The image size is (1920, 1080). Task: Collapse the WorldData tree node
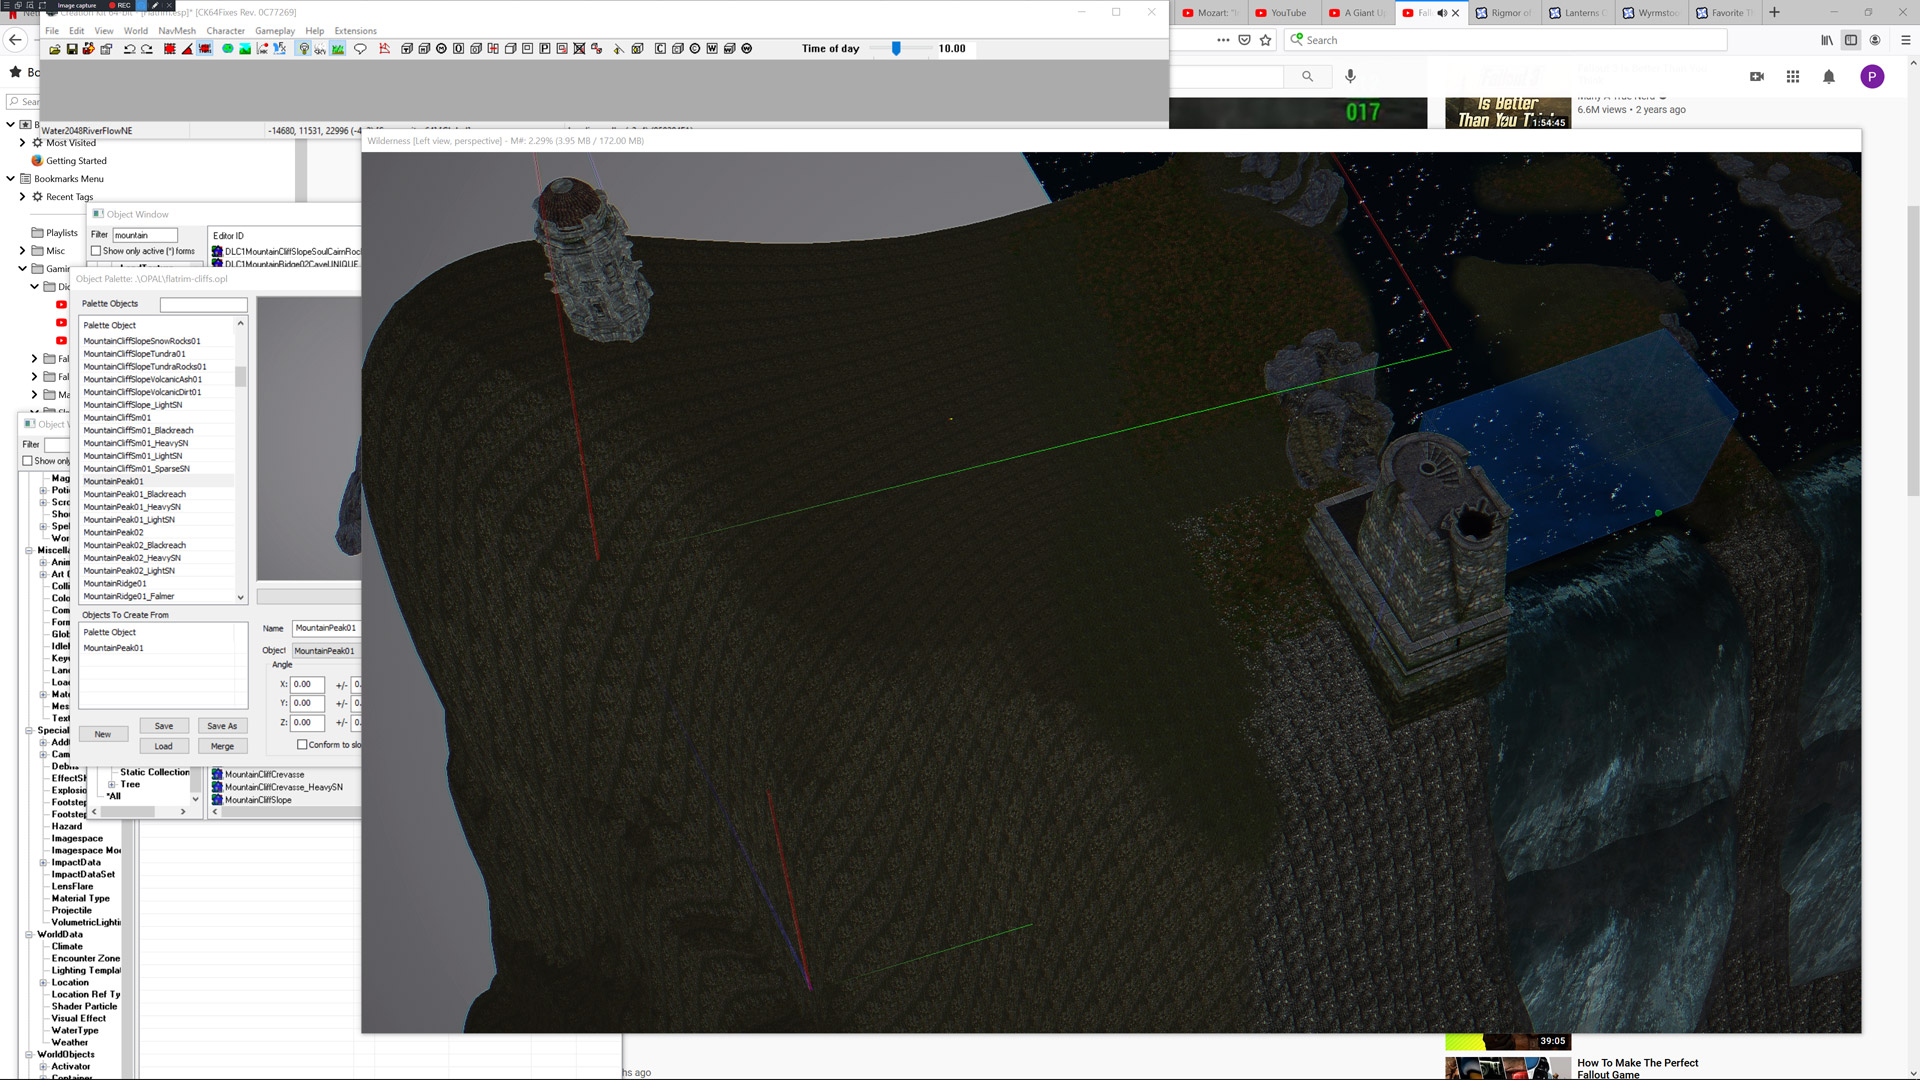point(29,935)
